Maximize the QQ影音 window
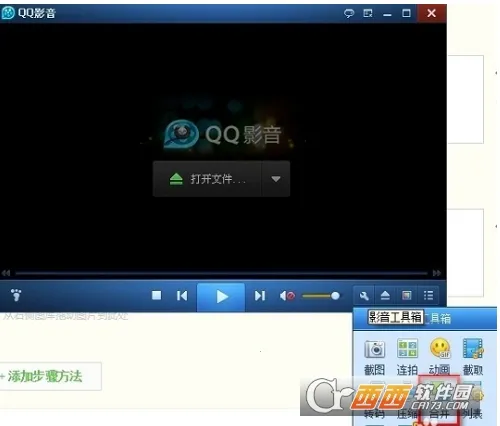Image resolution: width=500 pixels, height=426 pixels. [x=406, y=13]
